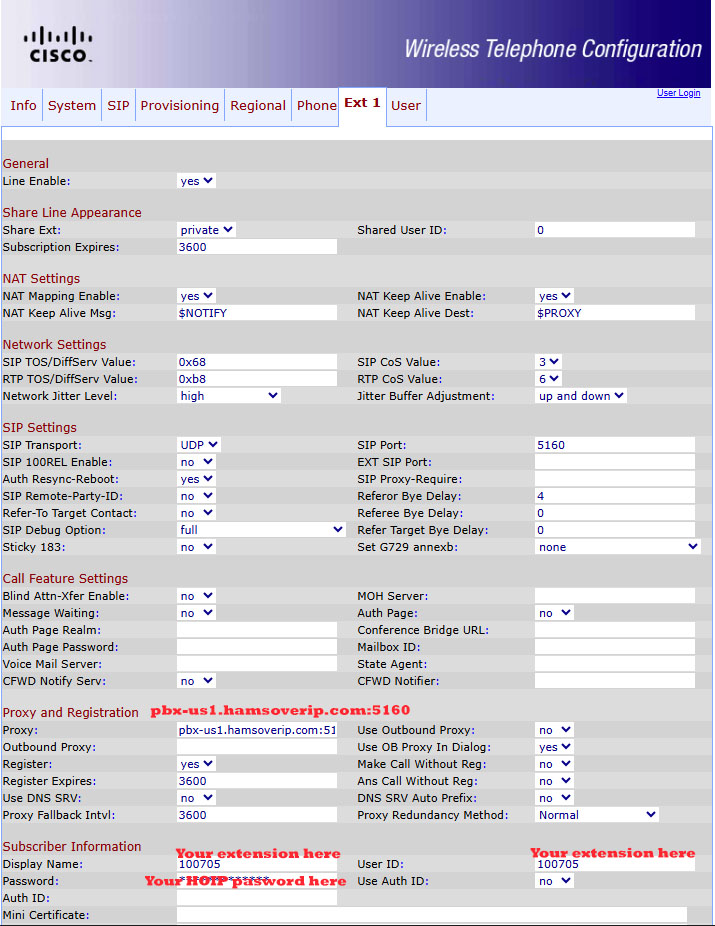Viewport: 715px width, 926px height.
Task: Open NAT Keep Alive Enable dropdown
Action: (x=554, y=296)
